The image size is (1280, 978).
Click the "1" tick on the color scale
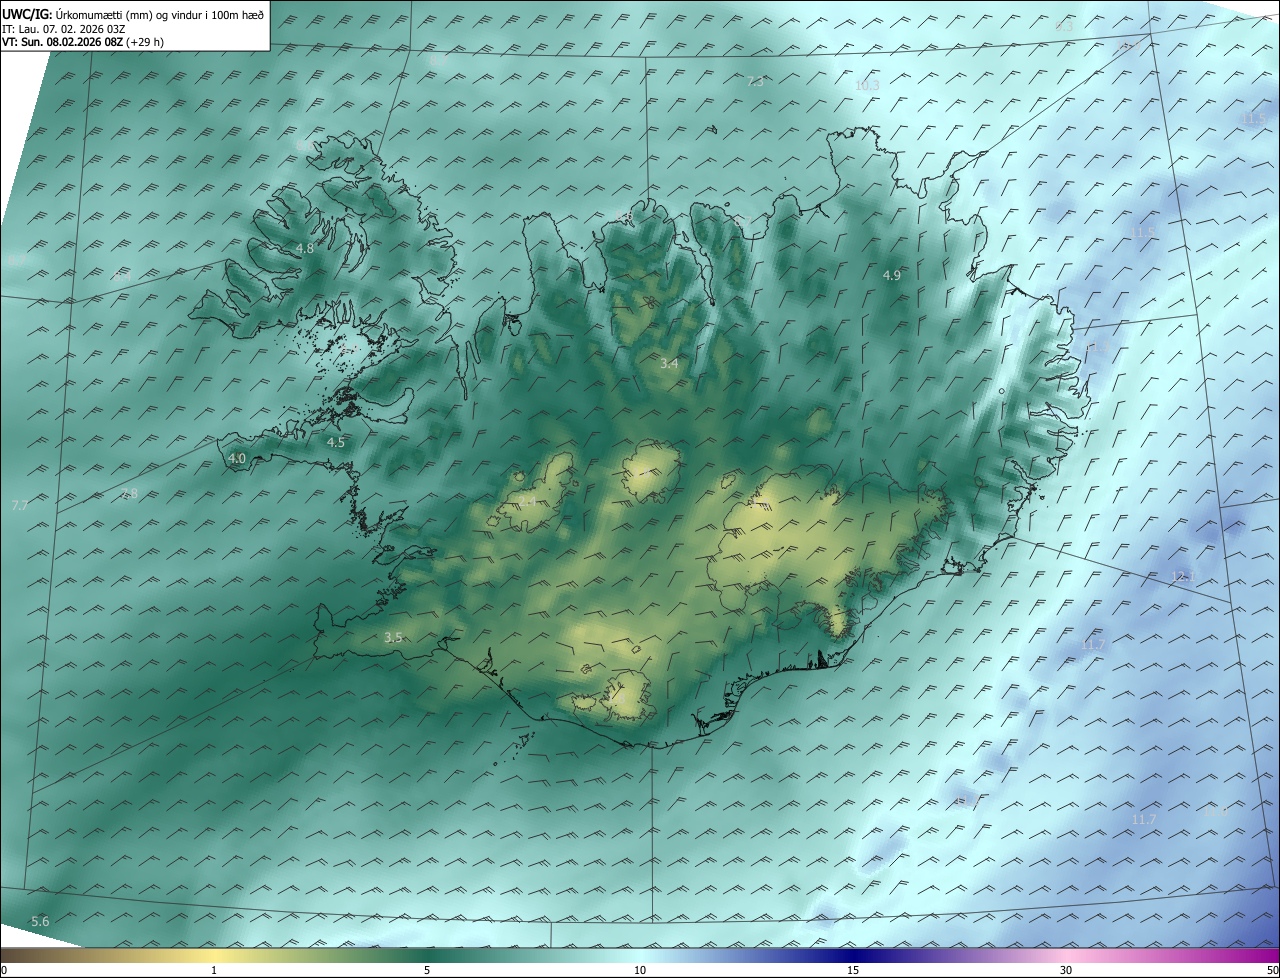(x=215, y=971)
